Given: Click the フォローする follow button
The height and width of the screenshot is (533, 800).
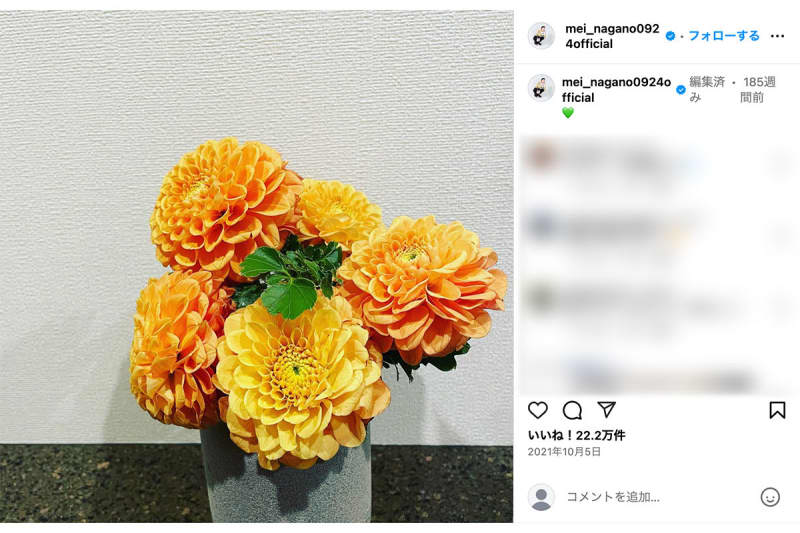Looking at the screenshot, I should (x=723, y=36).
